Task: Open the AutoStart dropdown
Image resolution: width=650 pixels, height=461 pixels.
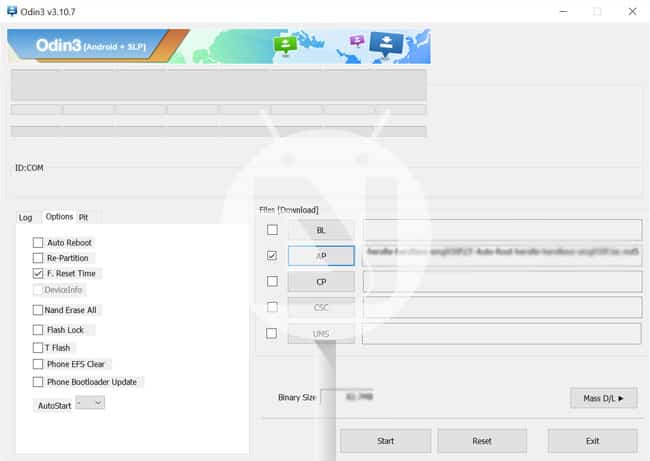Action: (90, 403)
